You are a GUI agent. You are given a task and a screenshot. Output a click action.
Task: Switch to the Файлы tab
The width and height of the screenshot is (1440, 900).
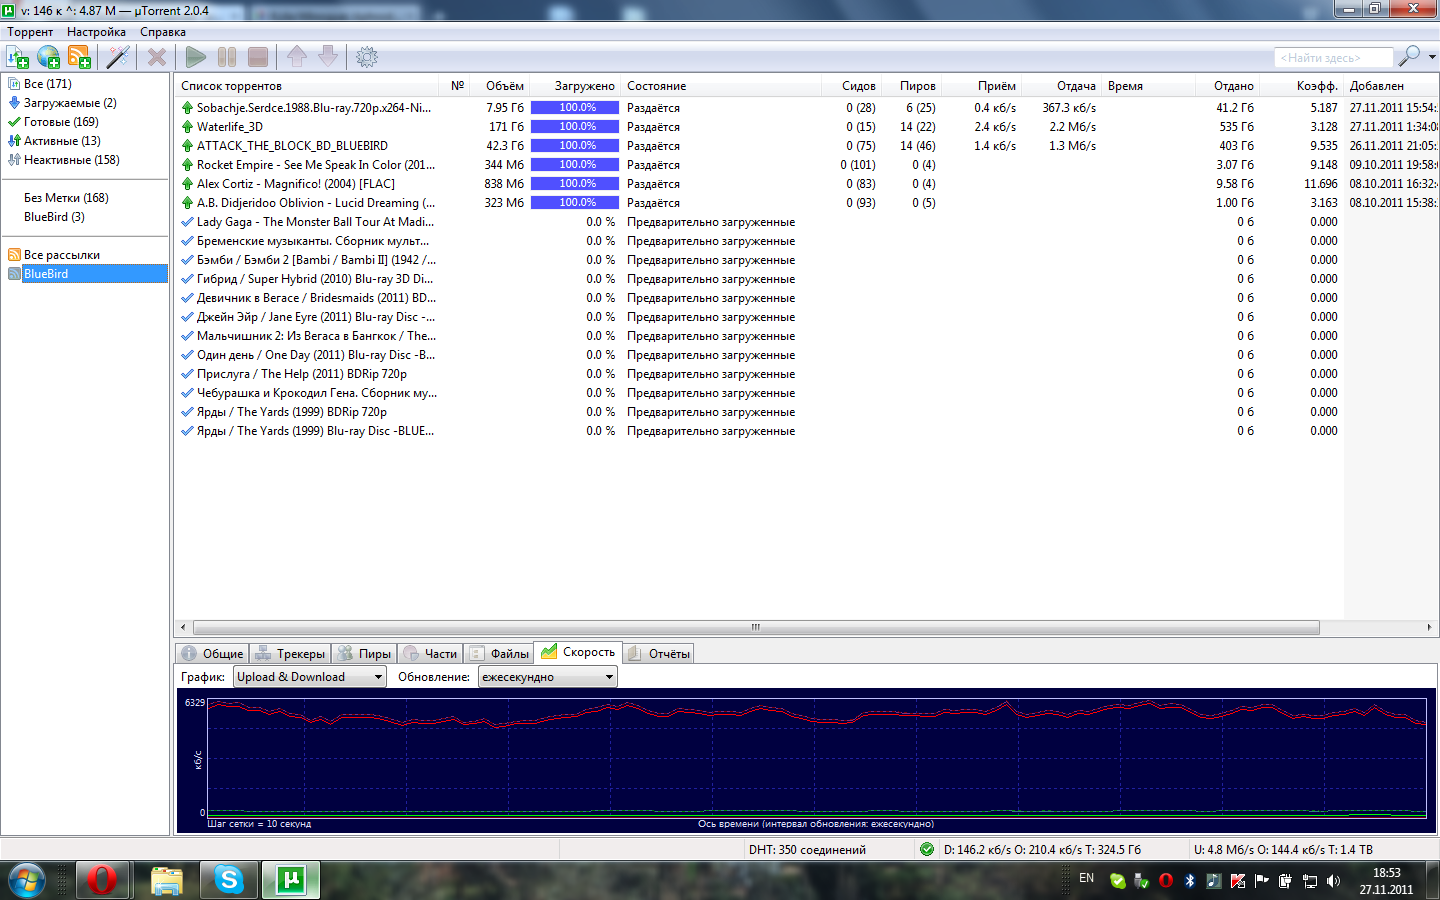tap(499, 654)
